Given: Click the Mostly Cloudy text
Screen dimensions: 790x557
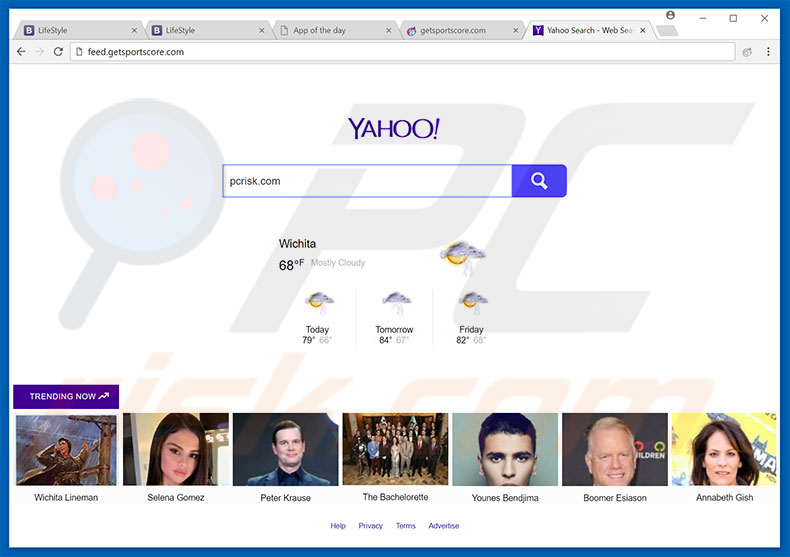Looking at the screenshot, I should coord(338,263).
